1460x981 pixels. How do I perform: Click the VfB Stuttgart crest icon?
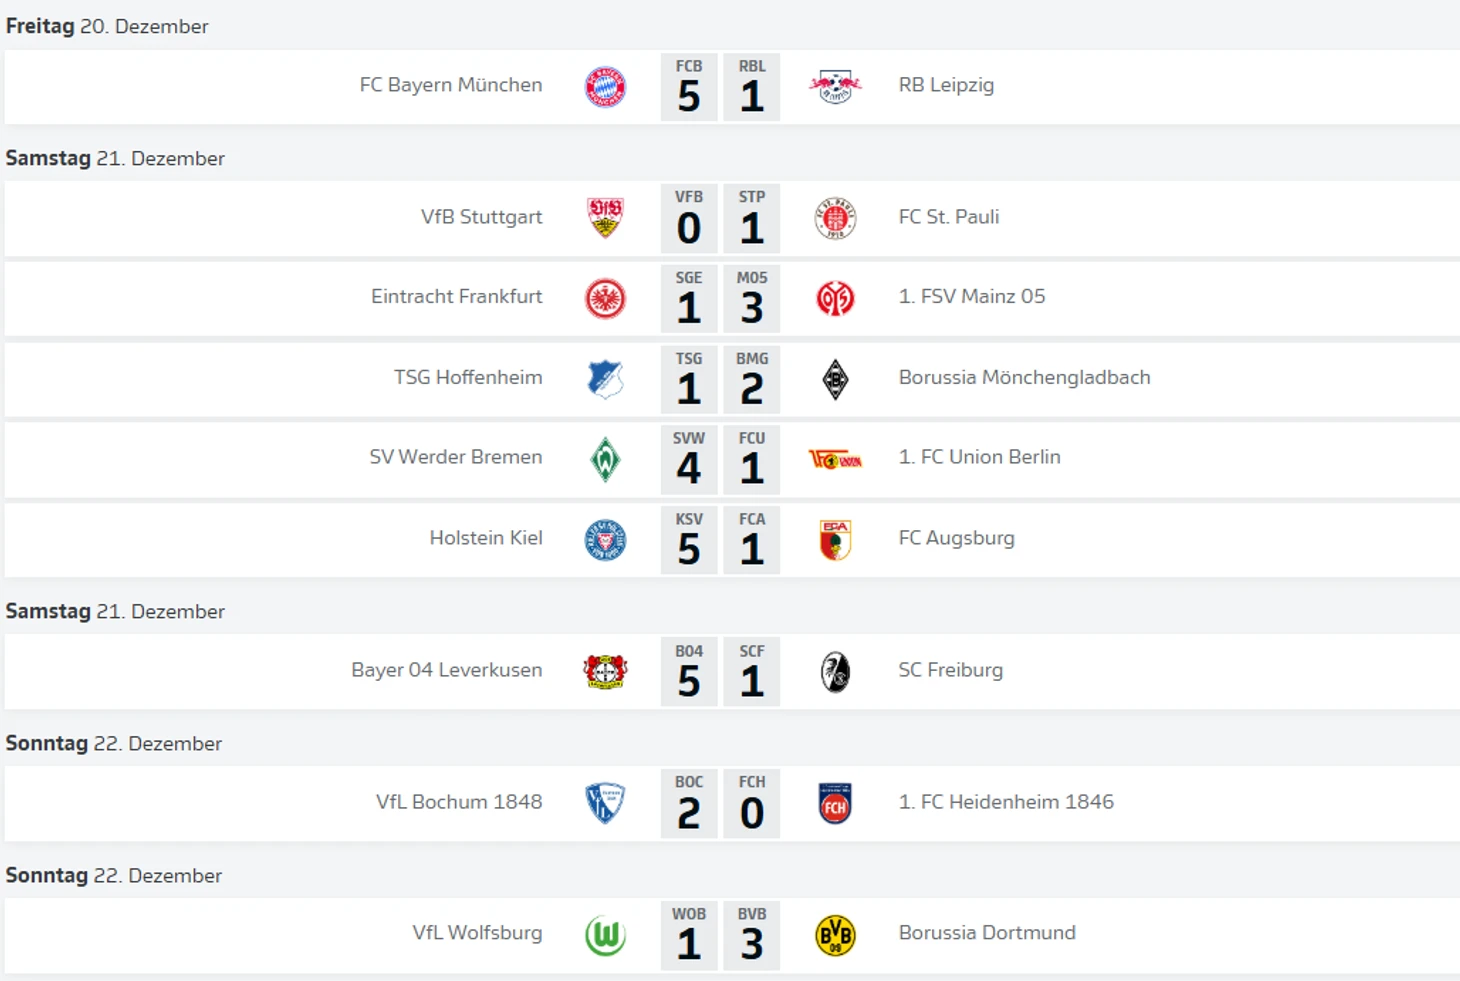click(605, 218)
